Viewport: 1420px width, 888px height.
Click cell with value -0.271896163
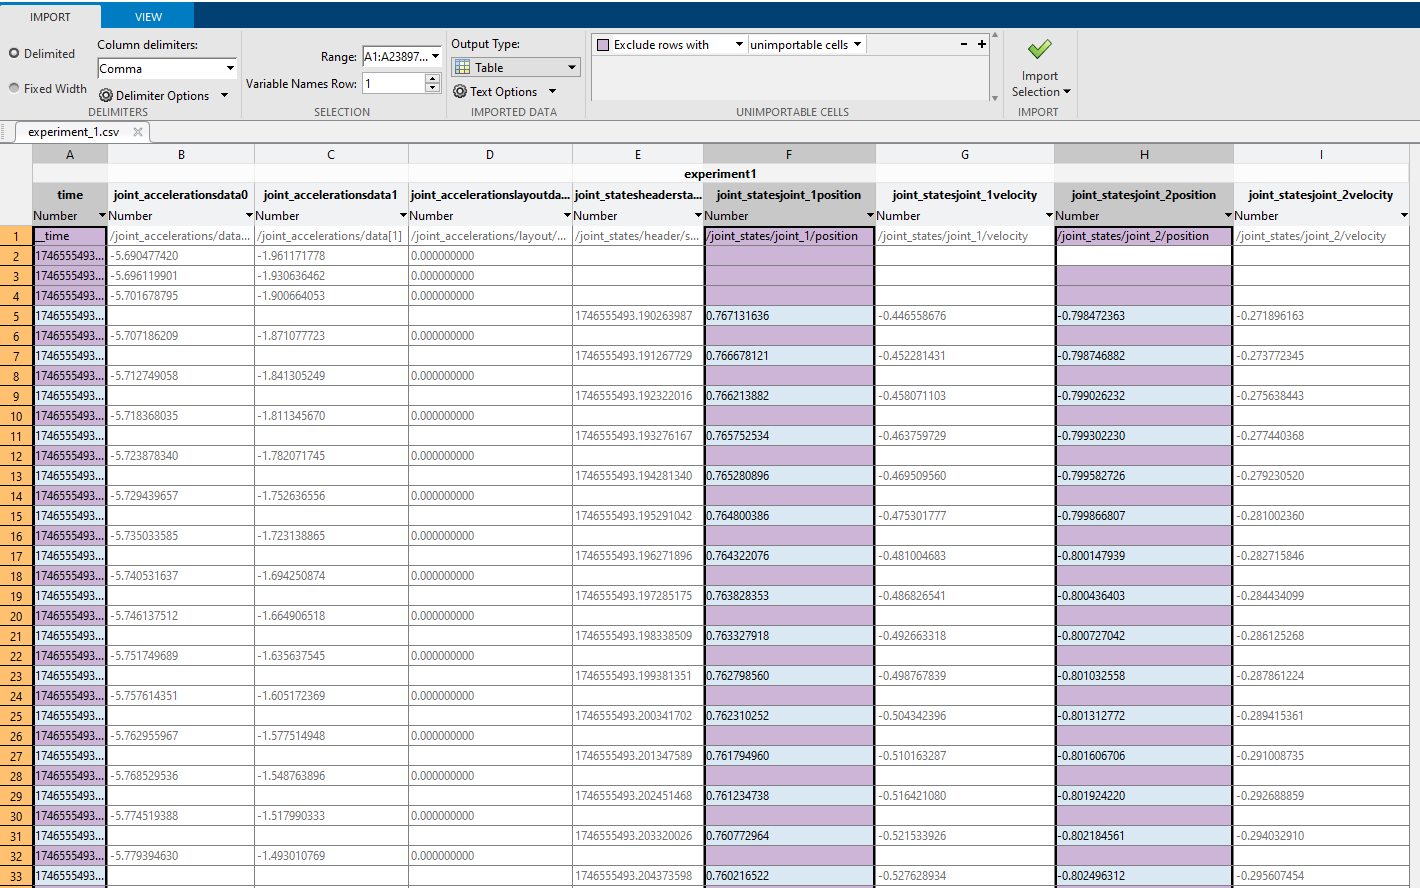[x=1321, y=316]
